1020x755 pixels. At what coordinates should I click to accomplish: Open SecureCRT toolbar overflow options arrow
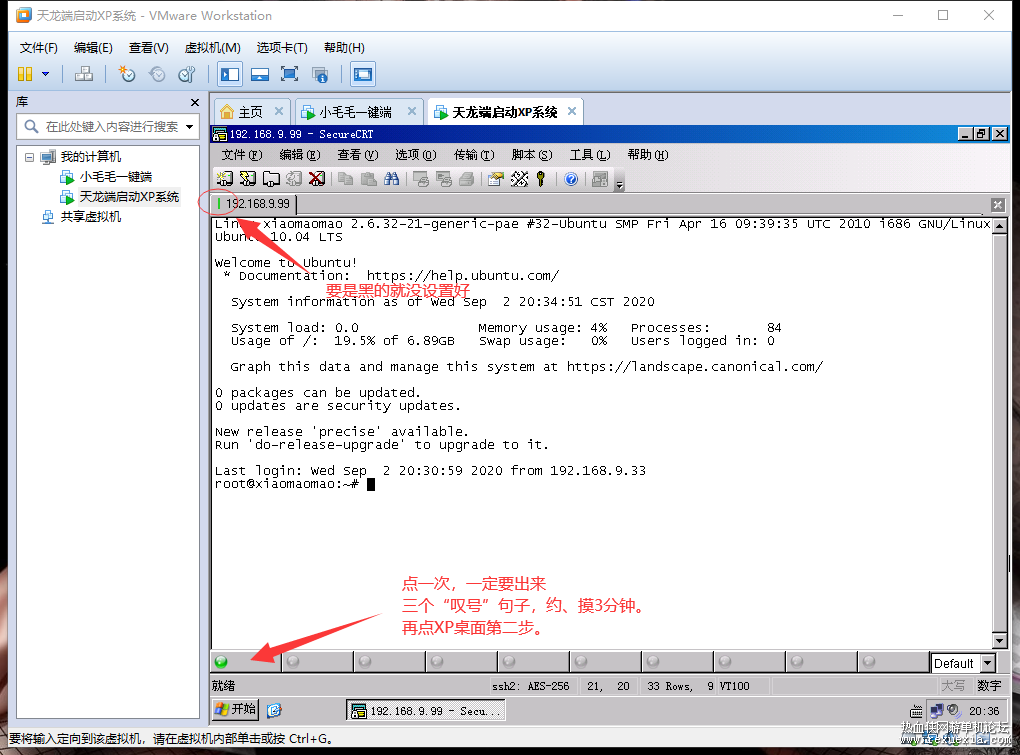(x=619, y=181)
